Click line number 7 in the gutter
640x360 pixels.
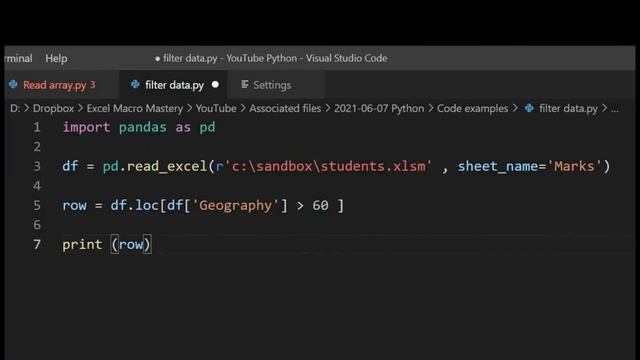coord(37,244)
